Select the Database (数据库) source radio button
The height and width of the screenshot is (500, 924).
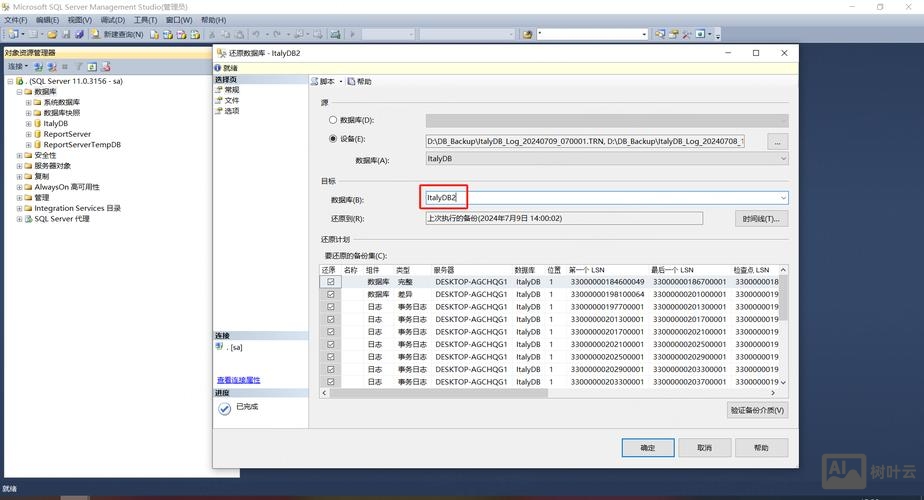[333, 120]
